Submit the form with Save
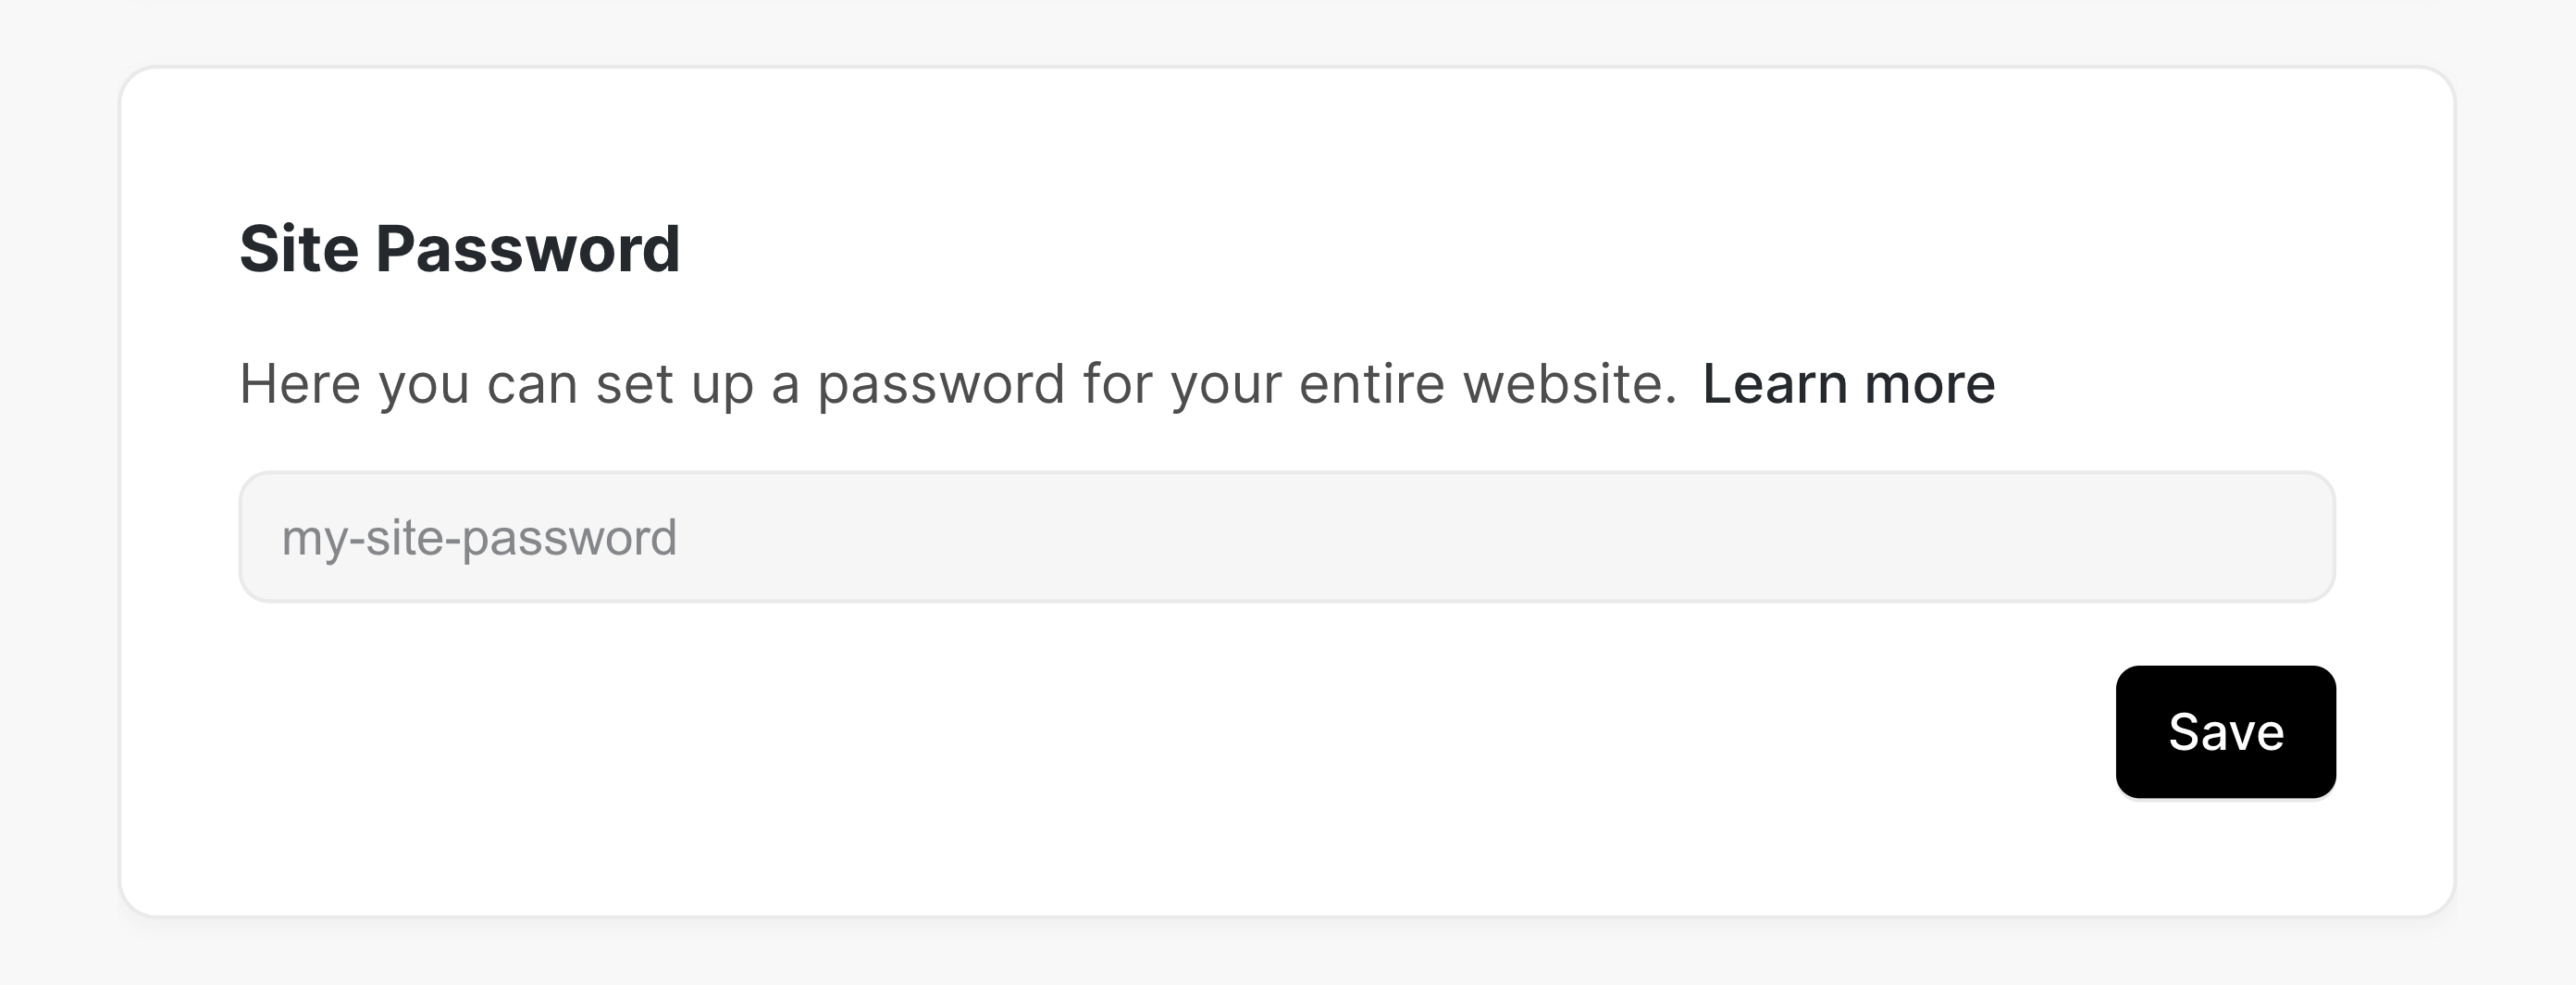Viewport: 2576px width, 985px height. pyautogui.click(x=2225, y=732)
